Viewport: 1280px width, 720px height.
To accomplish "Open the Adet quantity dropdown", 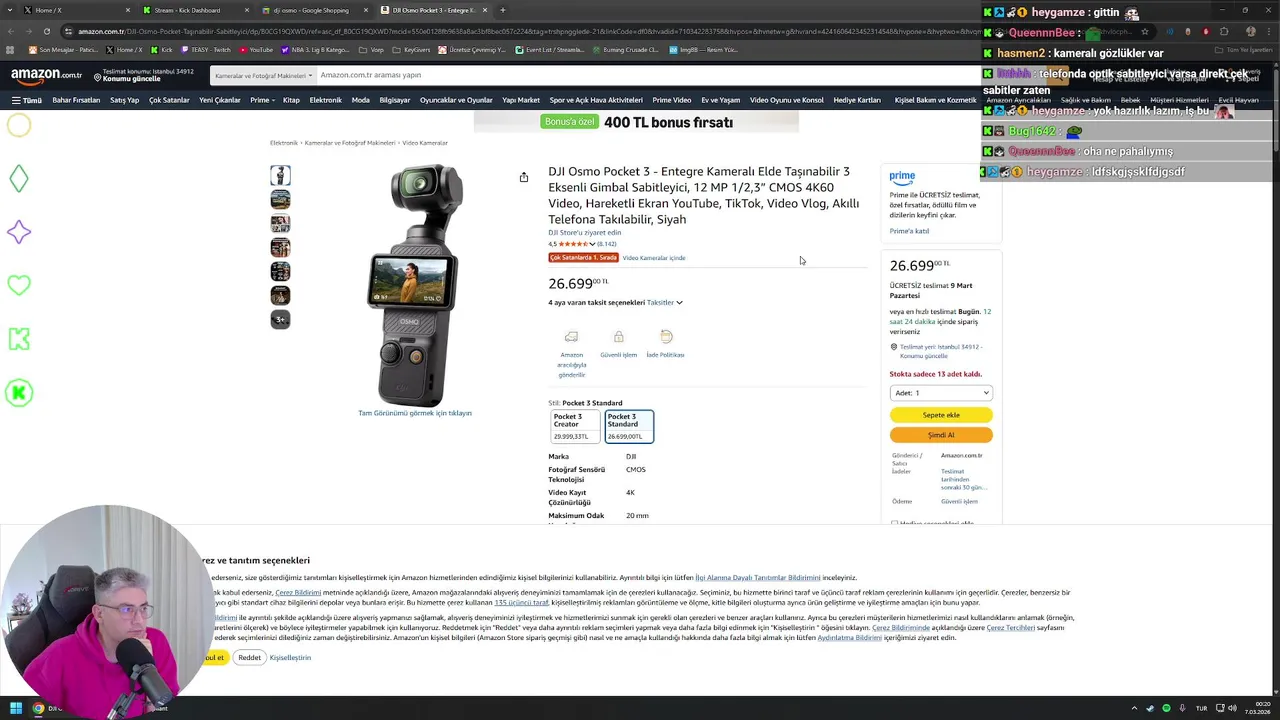I will 941,393.
